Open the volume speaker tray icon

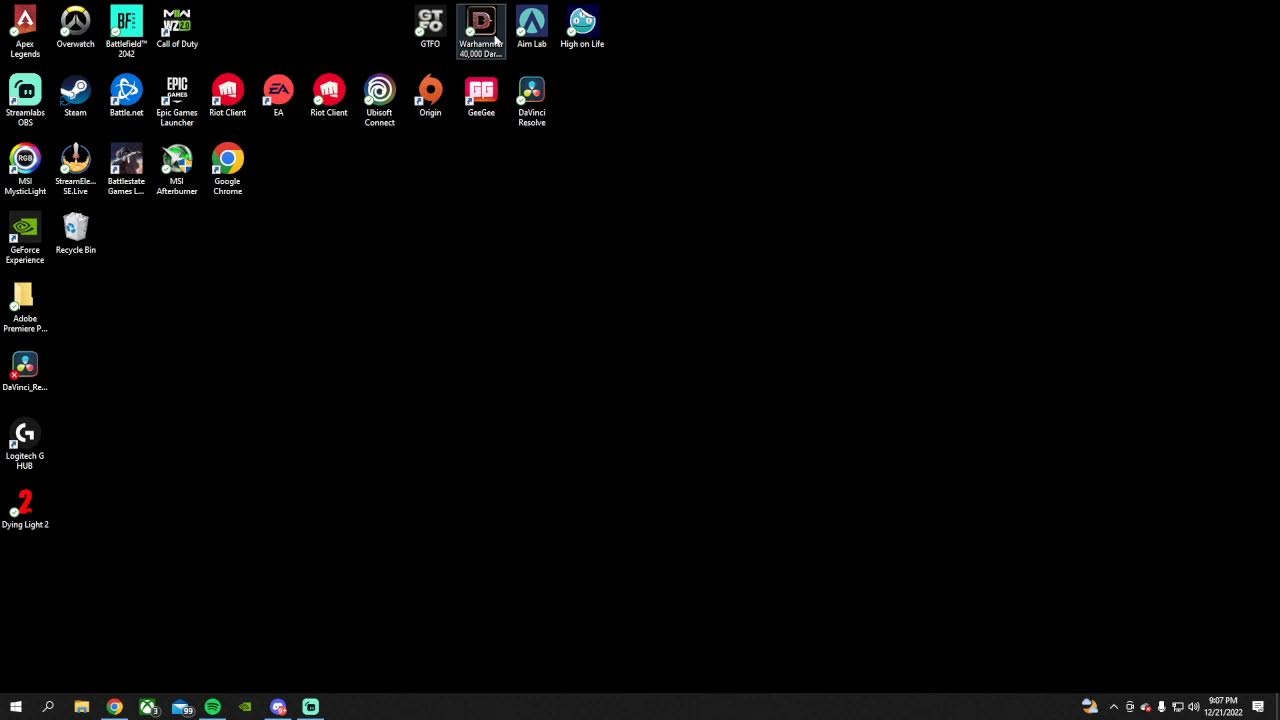click(x=1193, y=707)
